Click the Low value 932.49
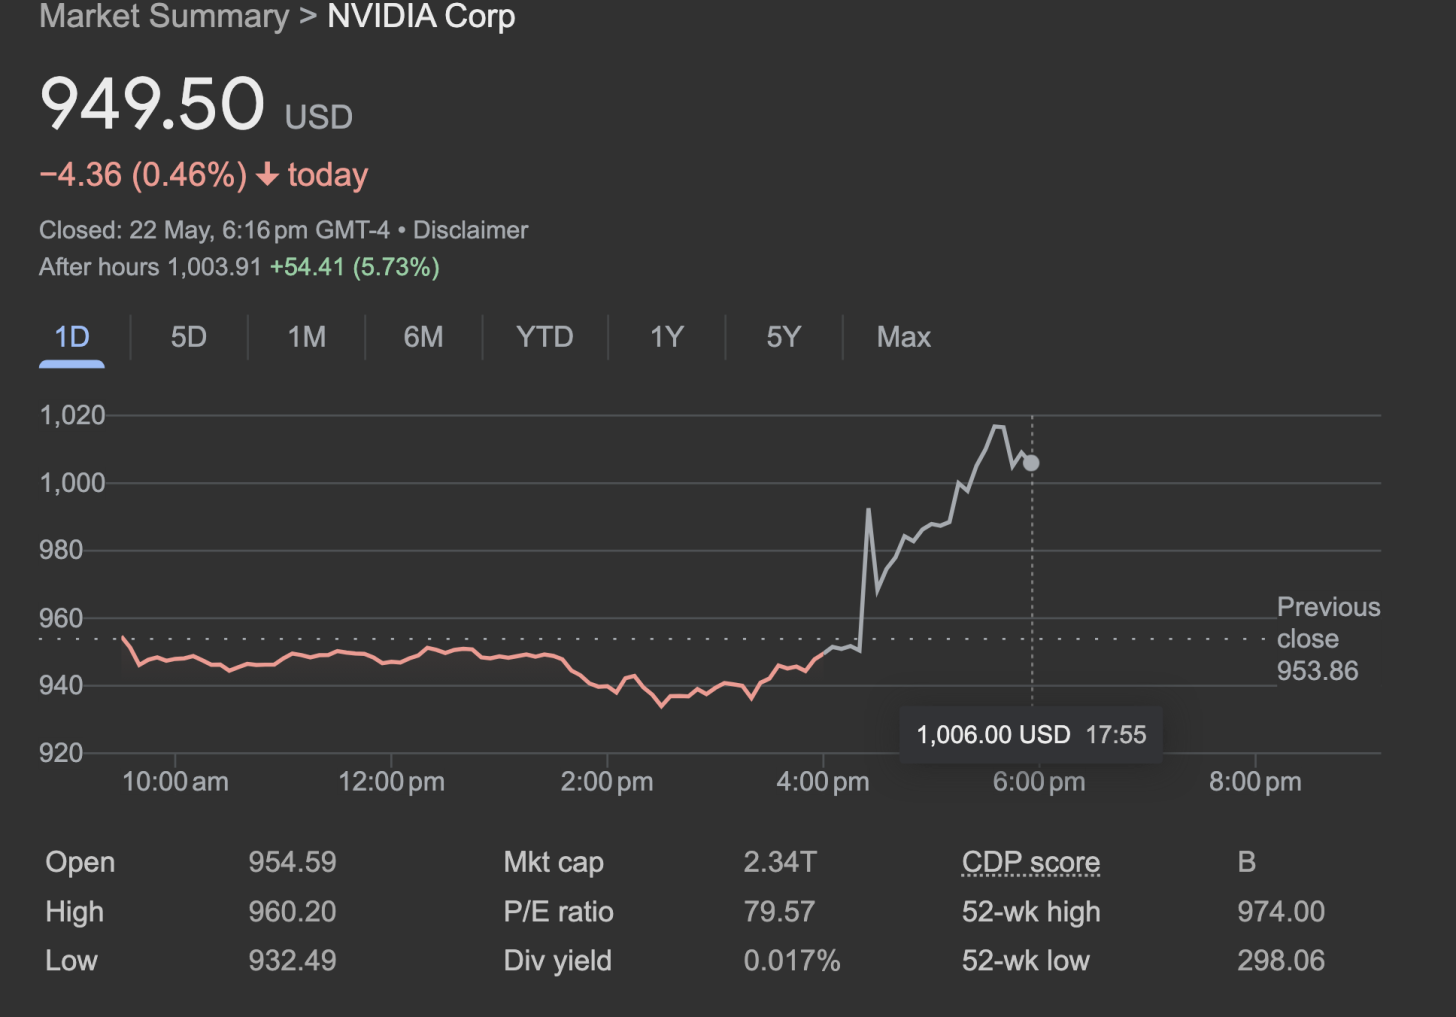The height and width of the screenshot is (1017, 1456). pyautogui.click(x=292, y=961)
